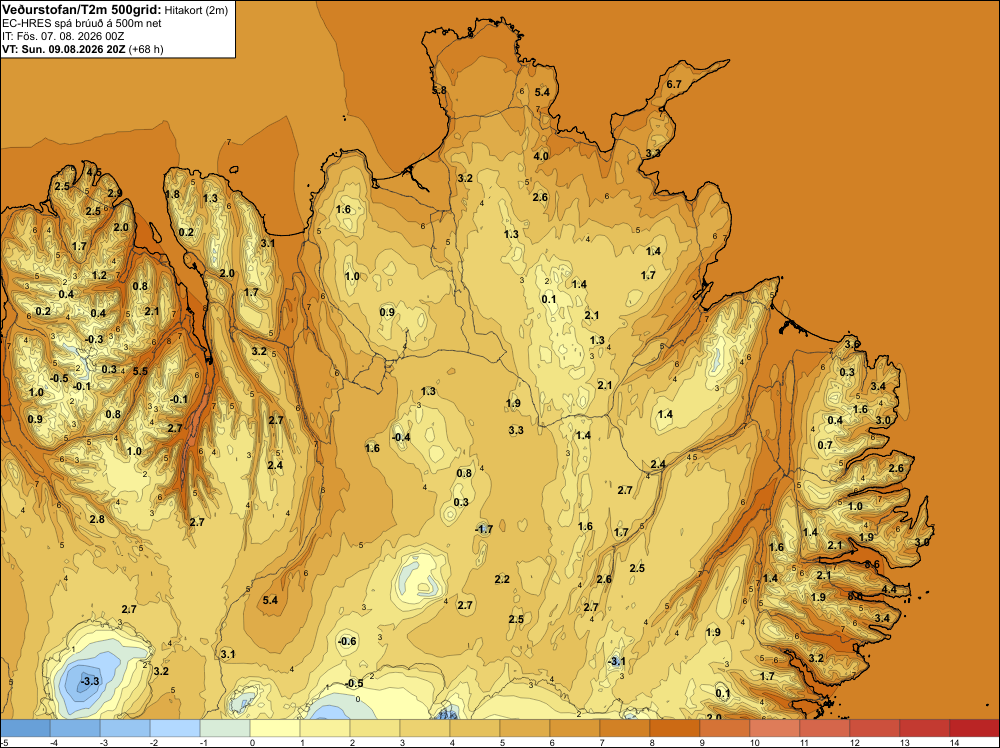
Task: Choose the legend swatch between 11 and 12
Action: 825,728
